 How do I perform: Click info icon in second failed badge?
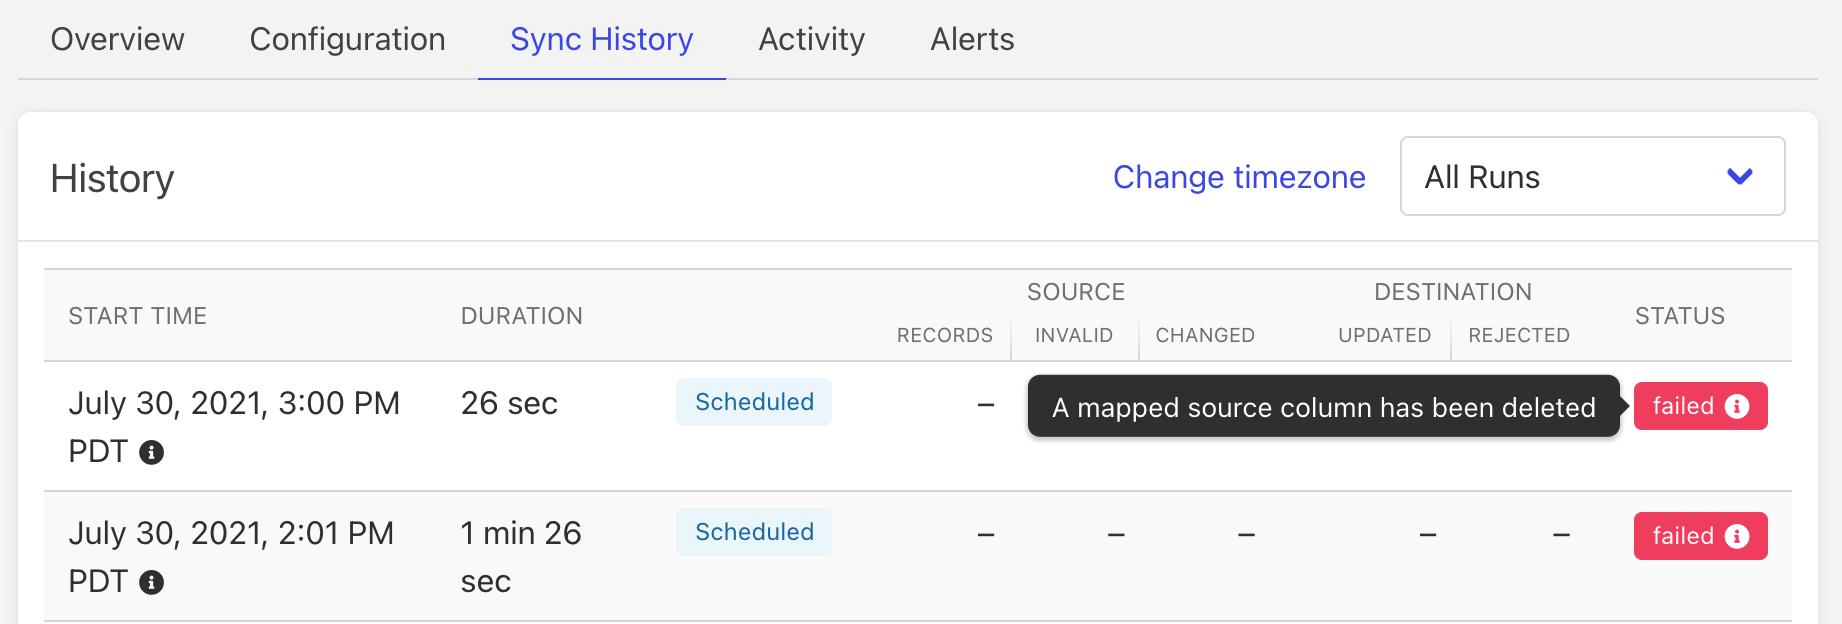1737,536
